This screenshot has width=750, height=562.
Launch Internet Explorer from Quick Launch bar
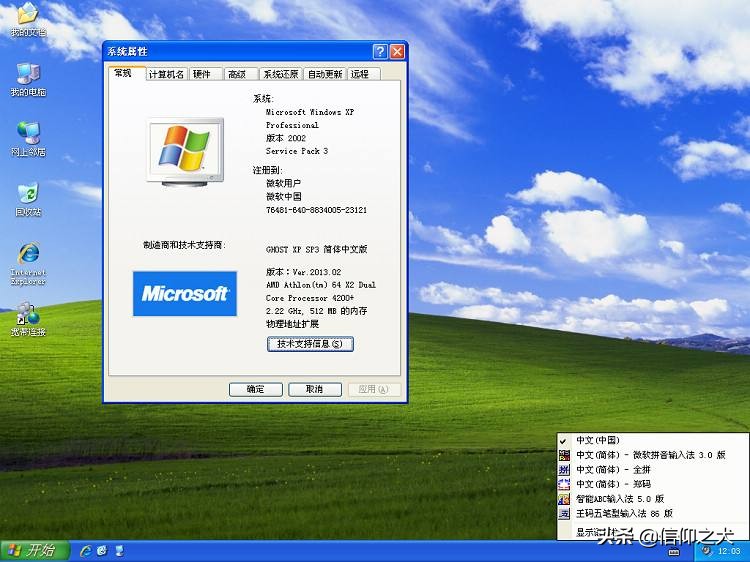(86, 551)
